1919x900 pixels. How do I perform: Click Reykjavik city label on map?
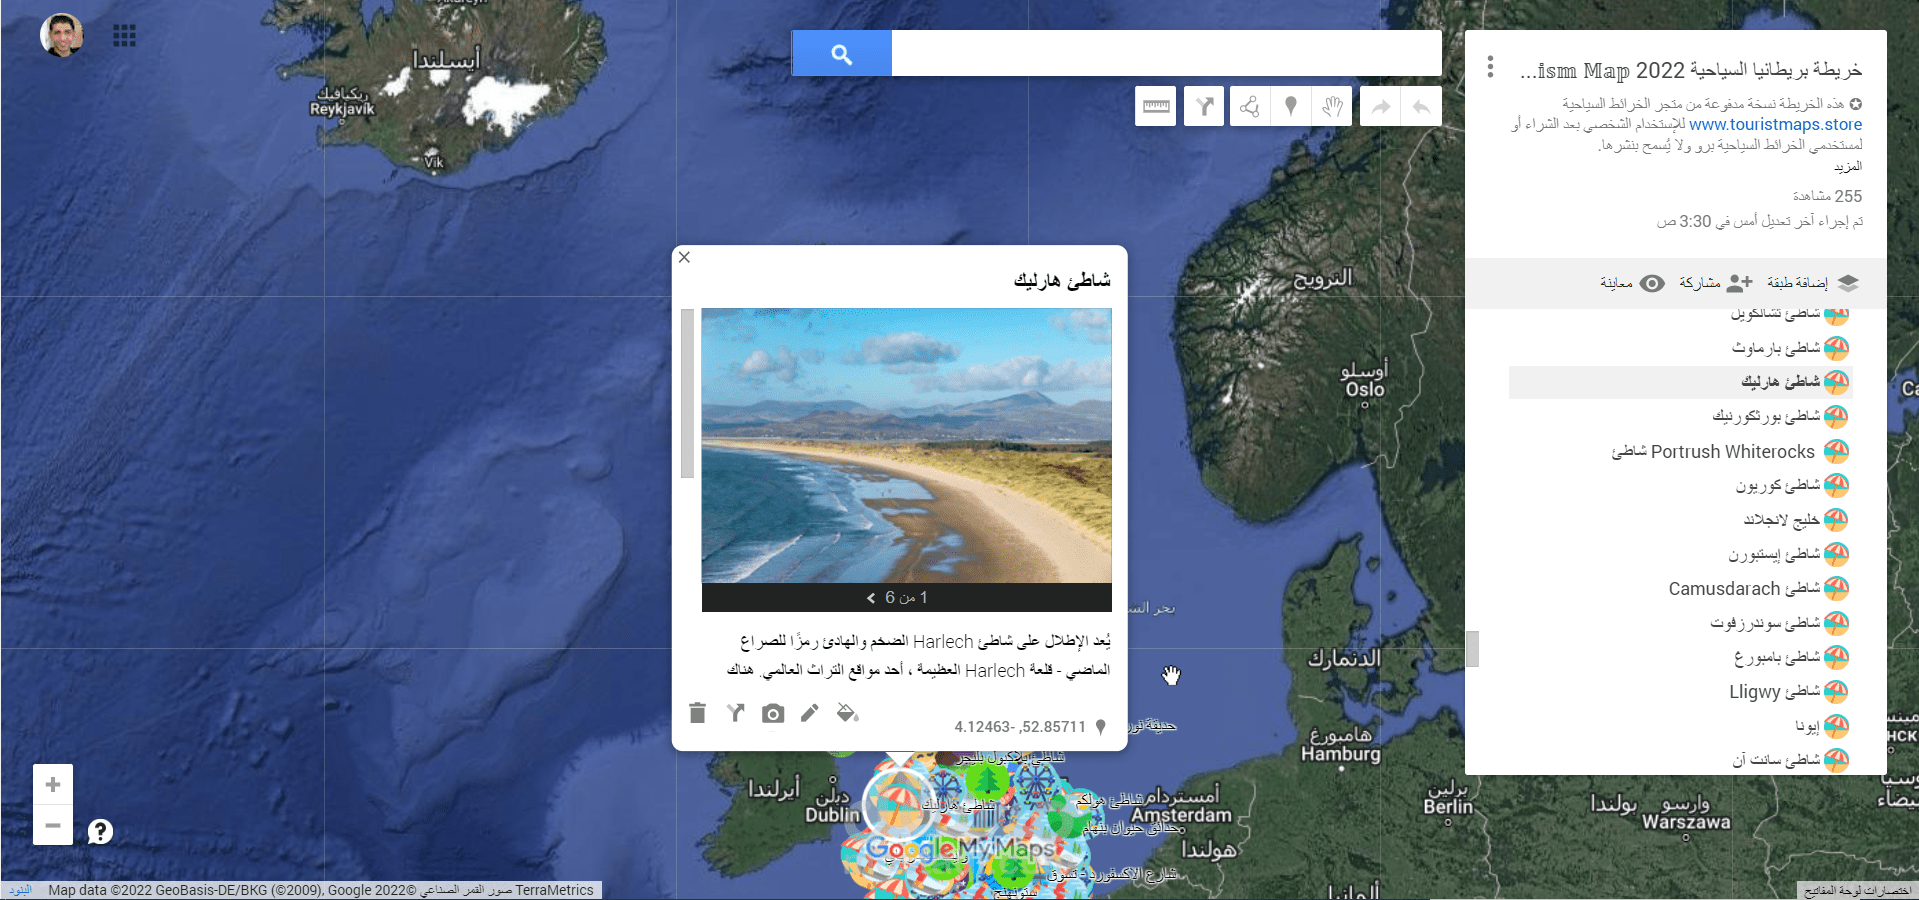click(341, 109)
